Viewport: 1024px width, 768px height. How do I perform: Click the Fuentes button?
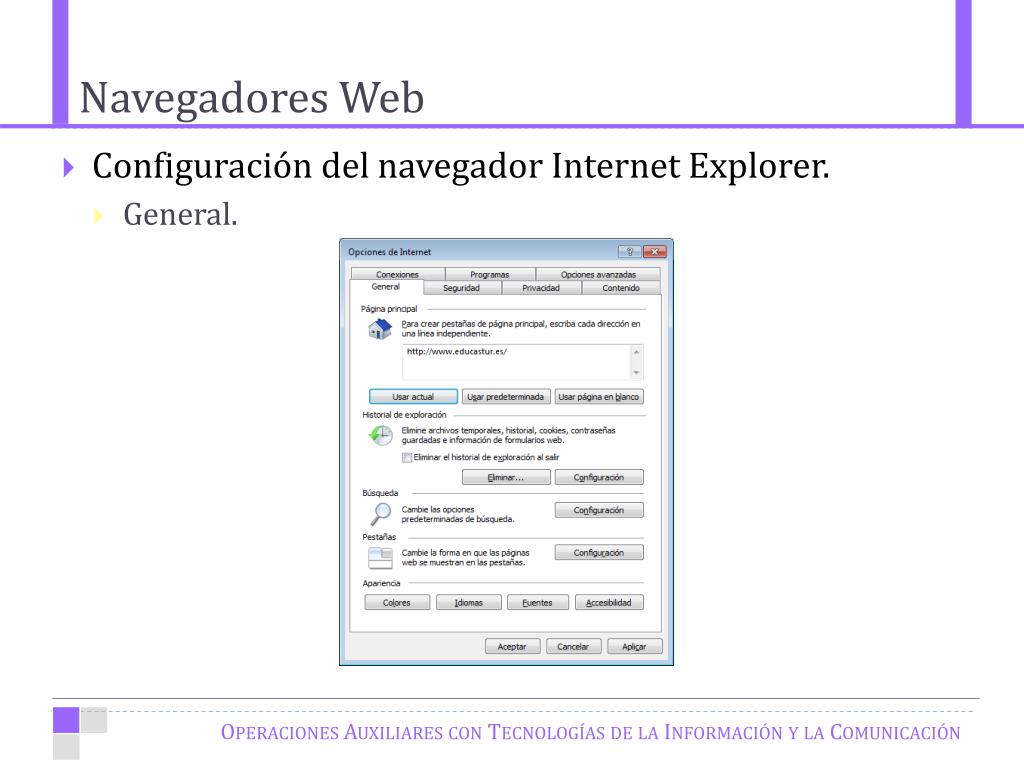[x=537, y=602]
